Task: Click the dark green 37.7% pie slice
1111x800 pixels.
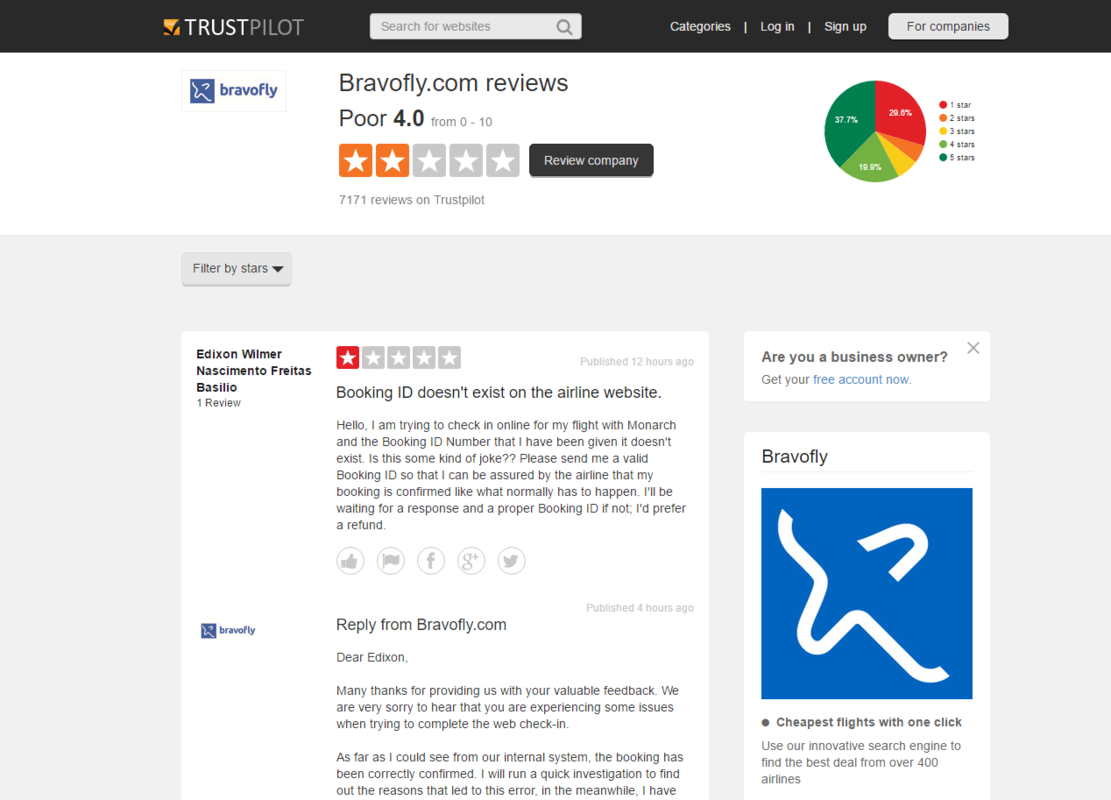Action: coord(849,119)
